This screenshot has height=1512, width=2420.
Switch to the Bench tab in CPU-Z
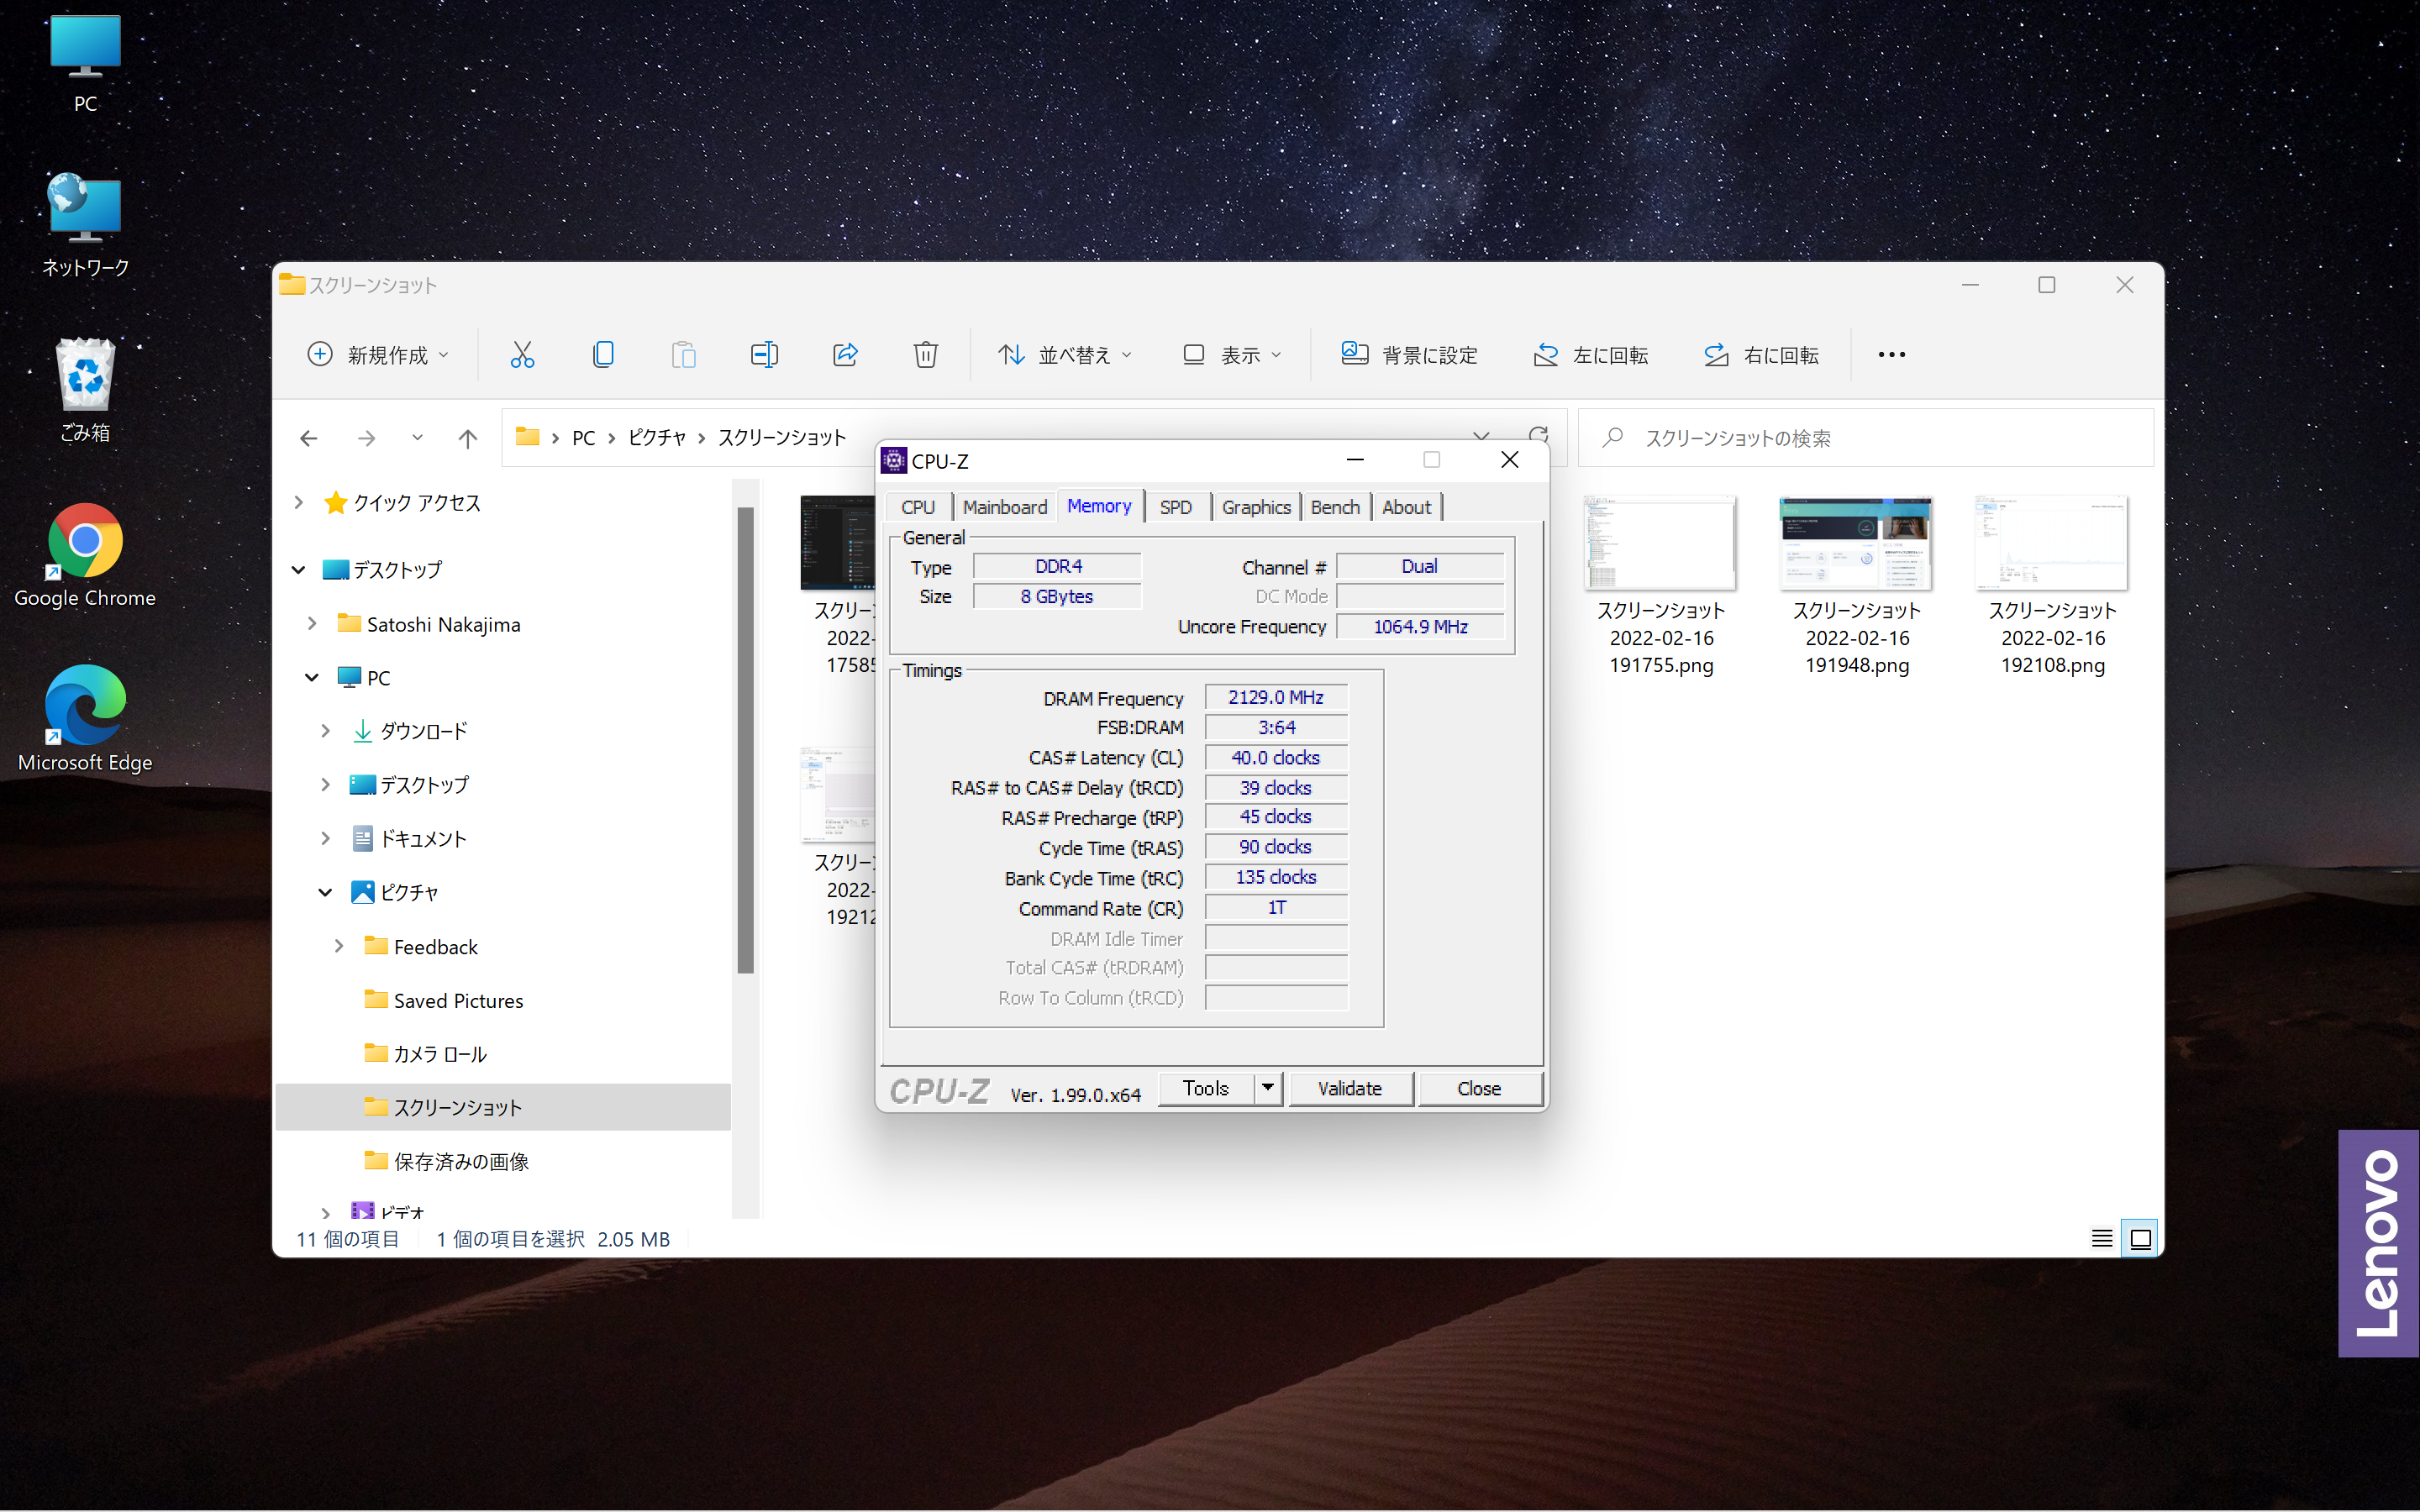[1335, 507]
